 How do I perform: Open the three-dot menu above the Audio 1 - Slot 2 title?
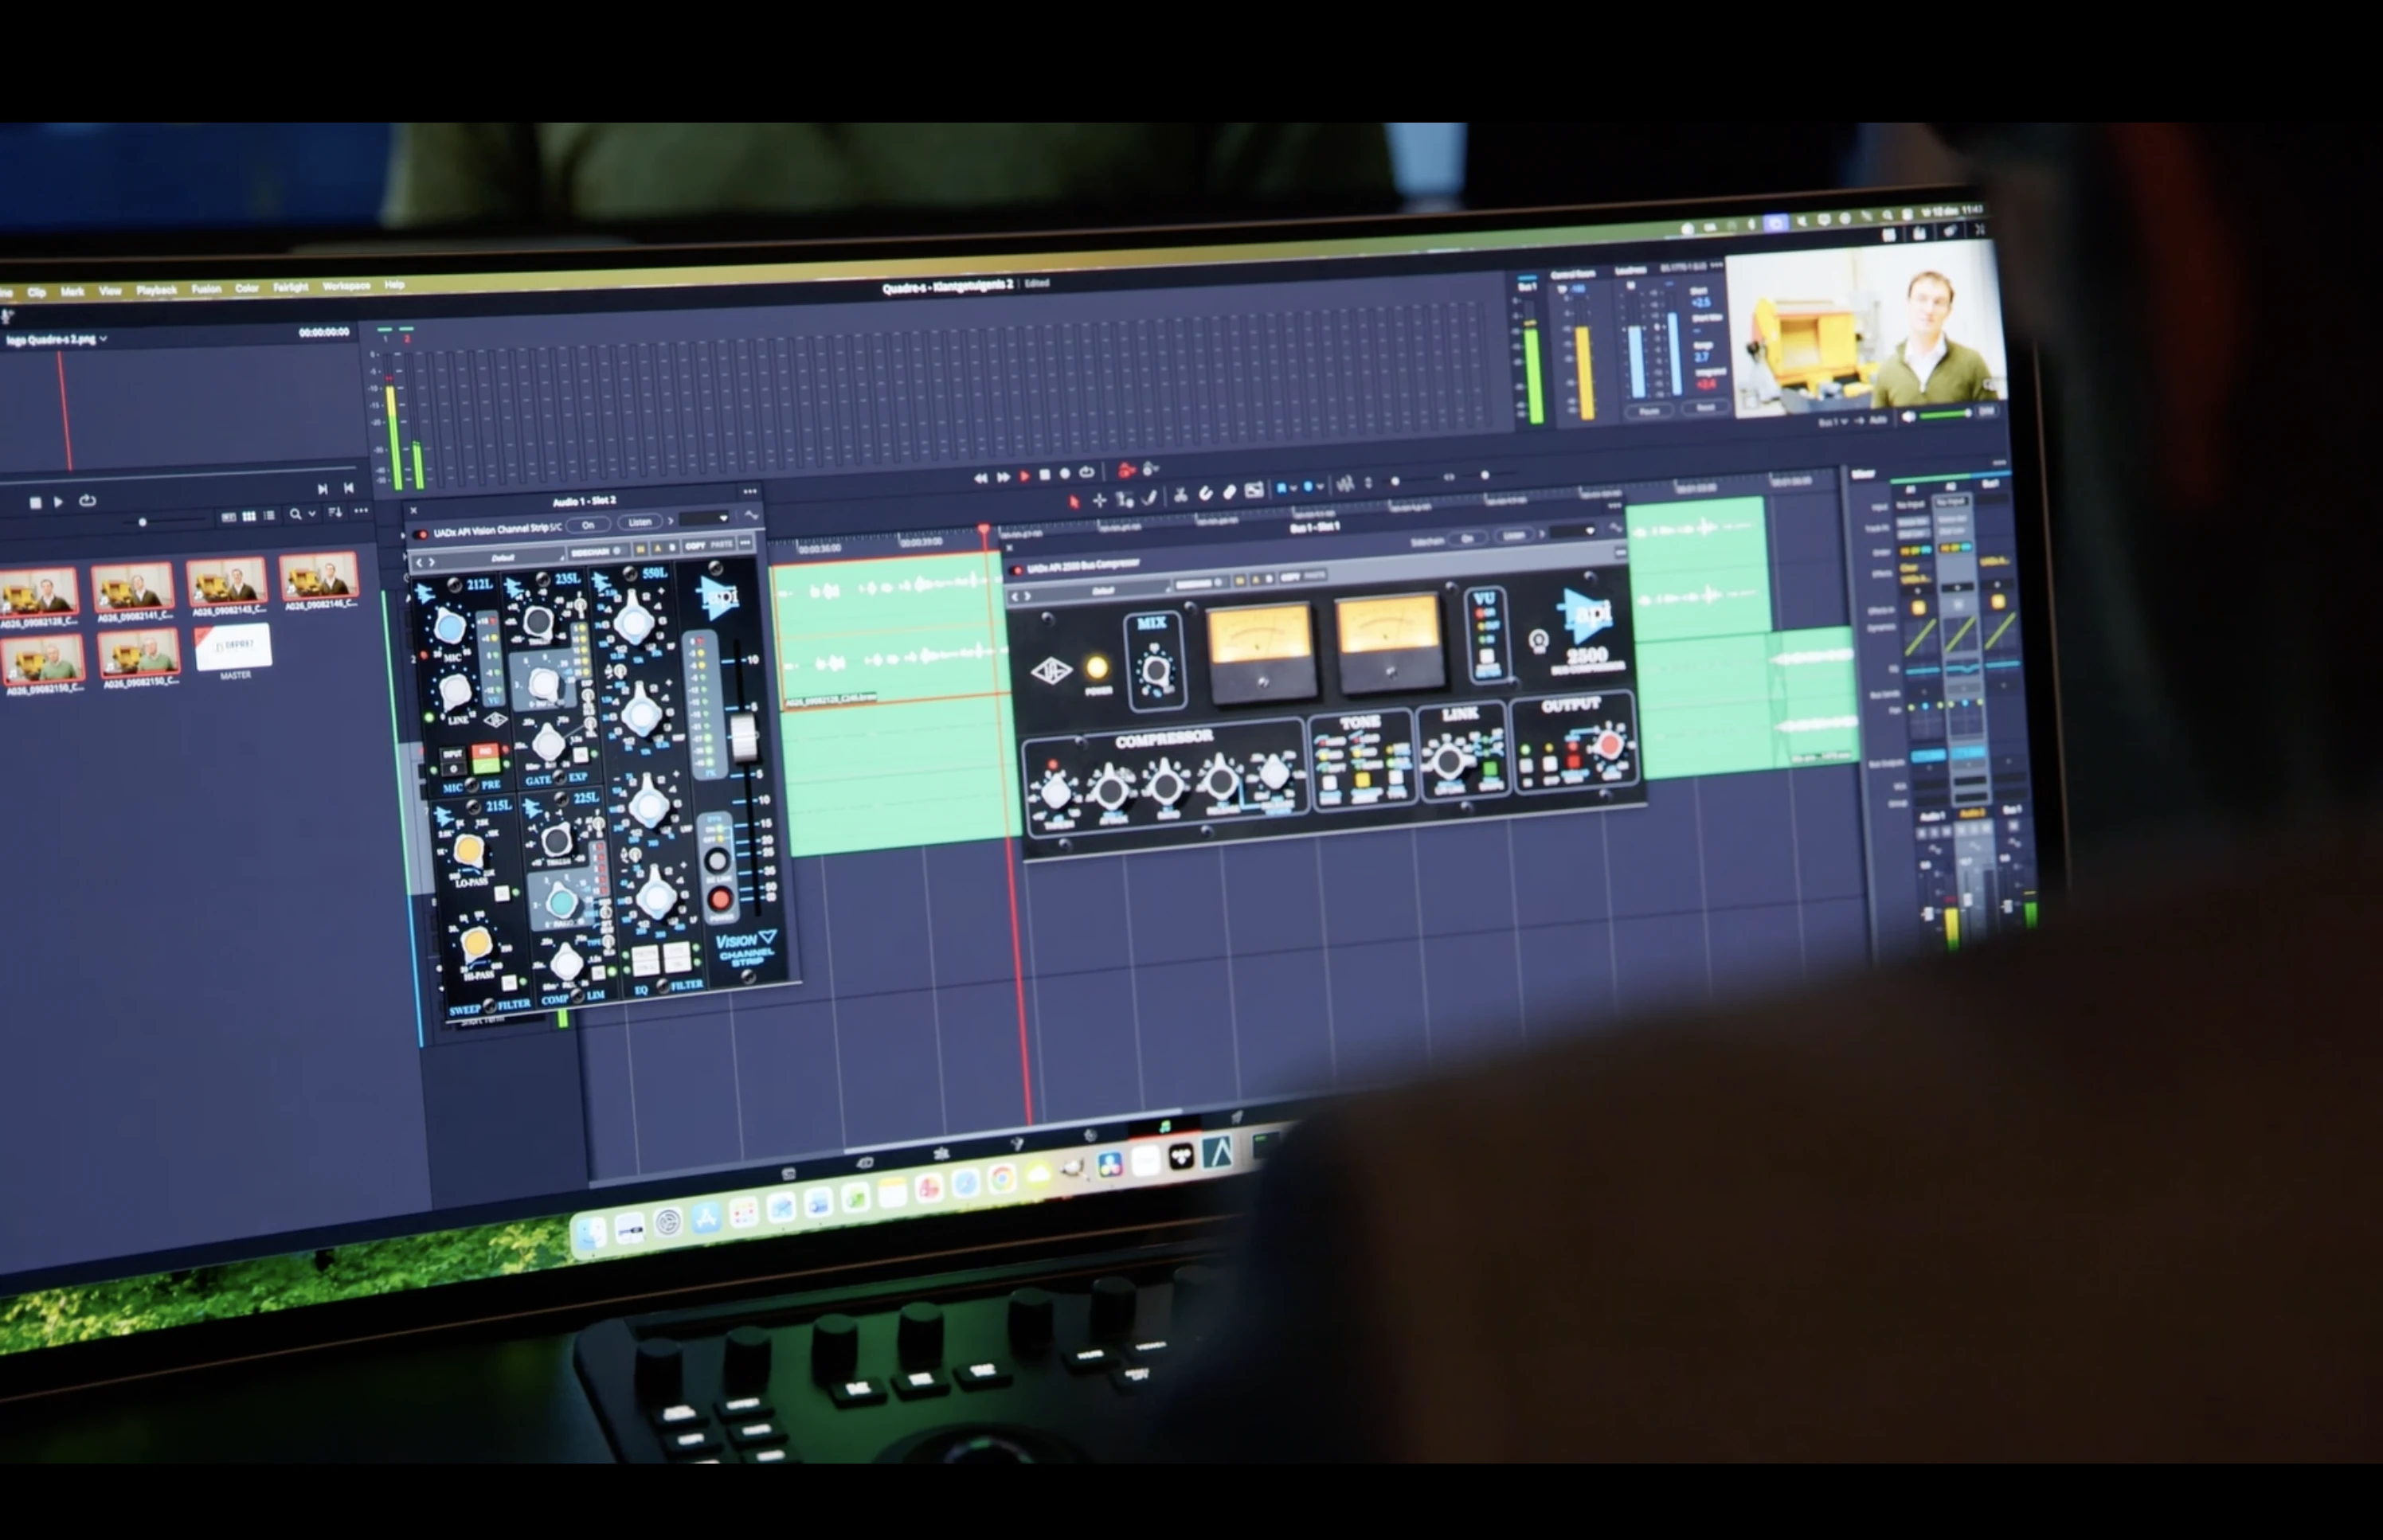[x=750, y=491]
